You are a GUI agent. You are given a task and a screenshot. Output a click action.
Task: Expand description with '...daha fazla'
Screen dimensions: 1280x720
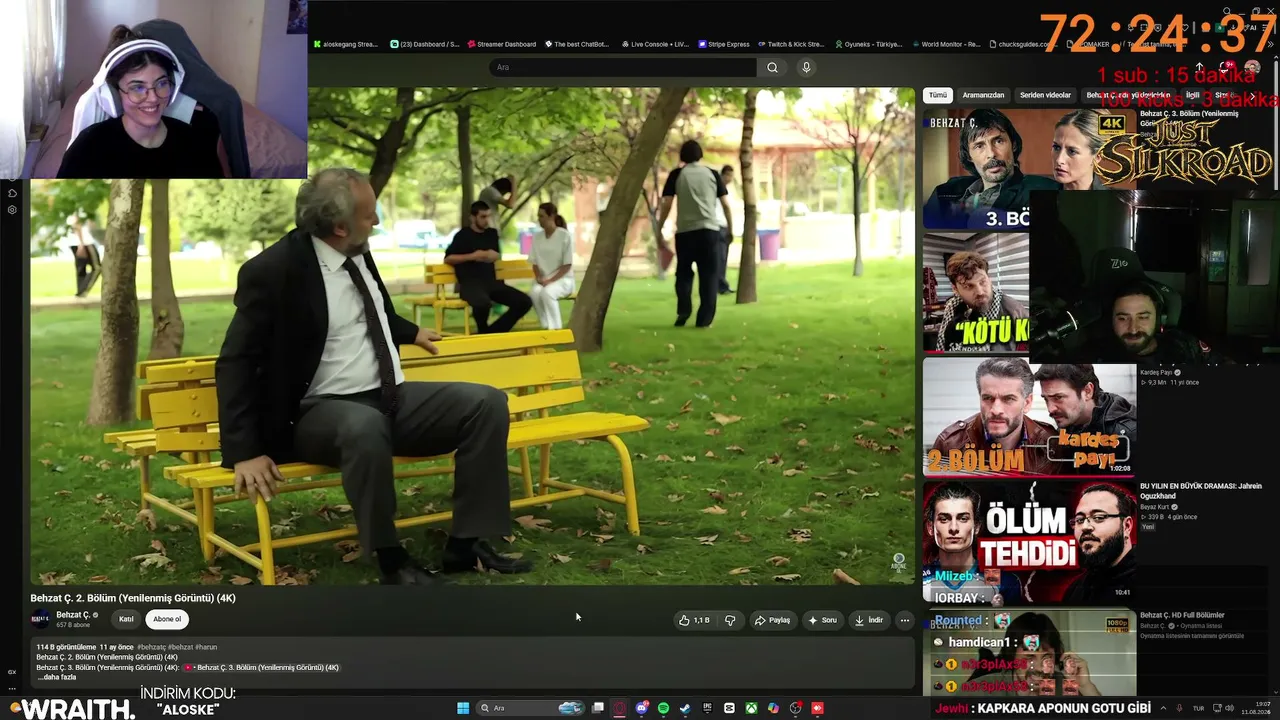click(56, 677)
